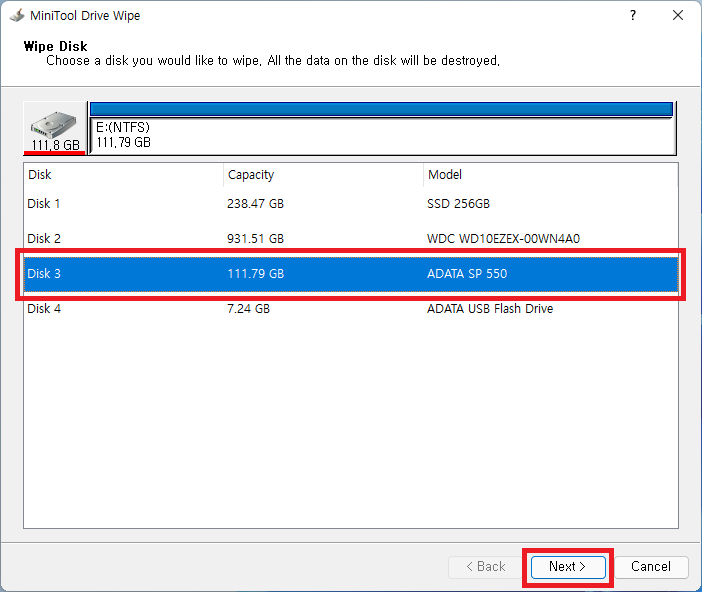The width and height of the screenshot is (702, 592).
Task: Click the SSD 256GB model cell
Action: [458, 204]
